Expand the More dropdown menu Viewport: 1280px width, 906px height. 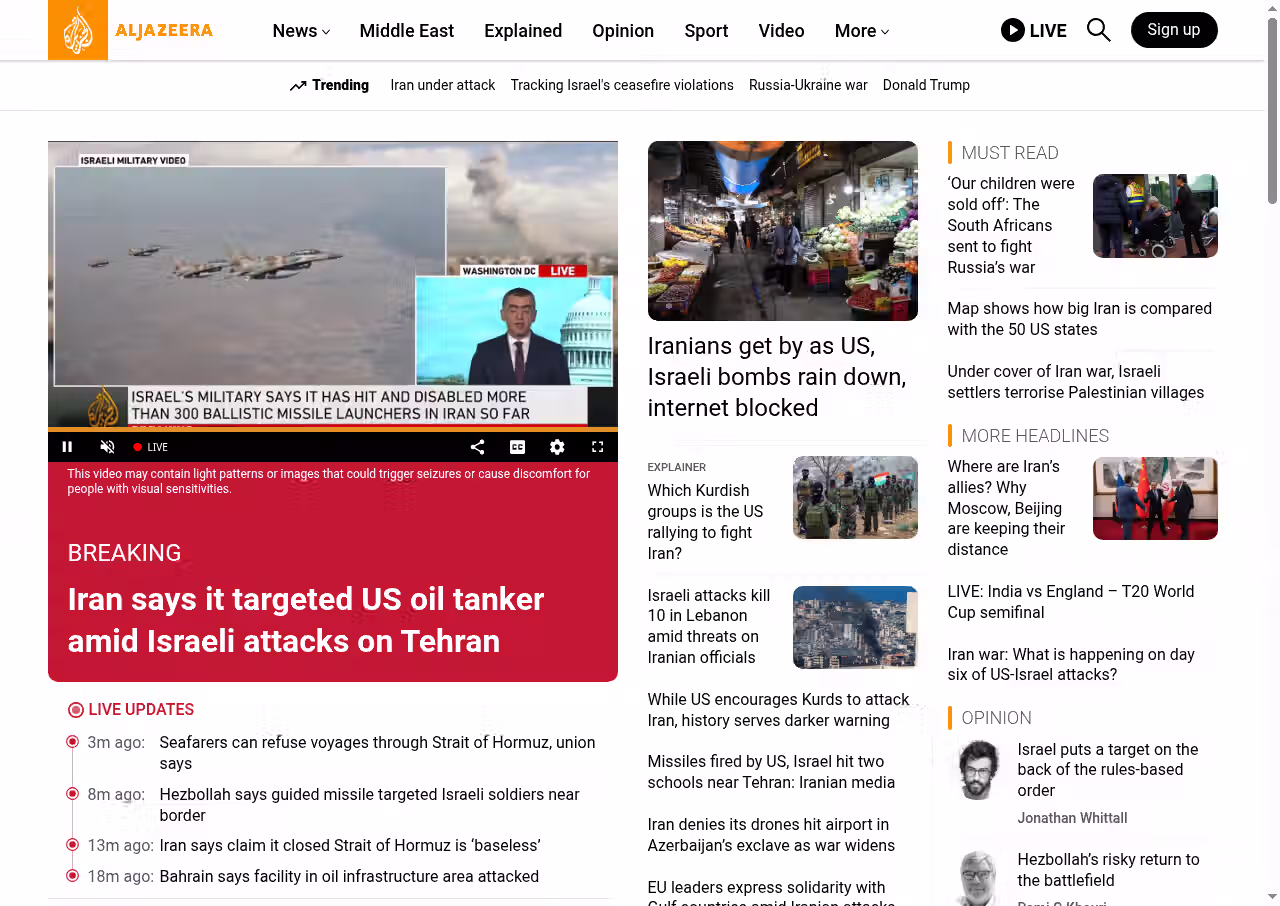861,31
